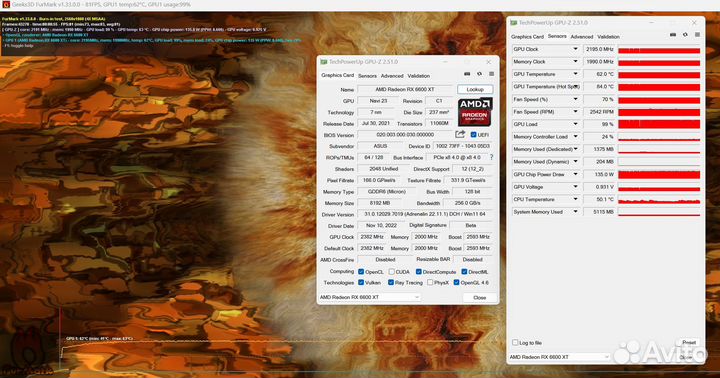The image size is (720, 378).
Task: Open the GPU Load sensor dropdown
Action: (575, 124)
